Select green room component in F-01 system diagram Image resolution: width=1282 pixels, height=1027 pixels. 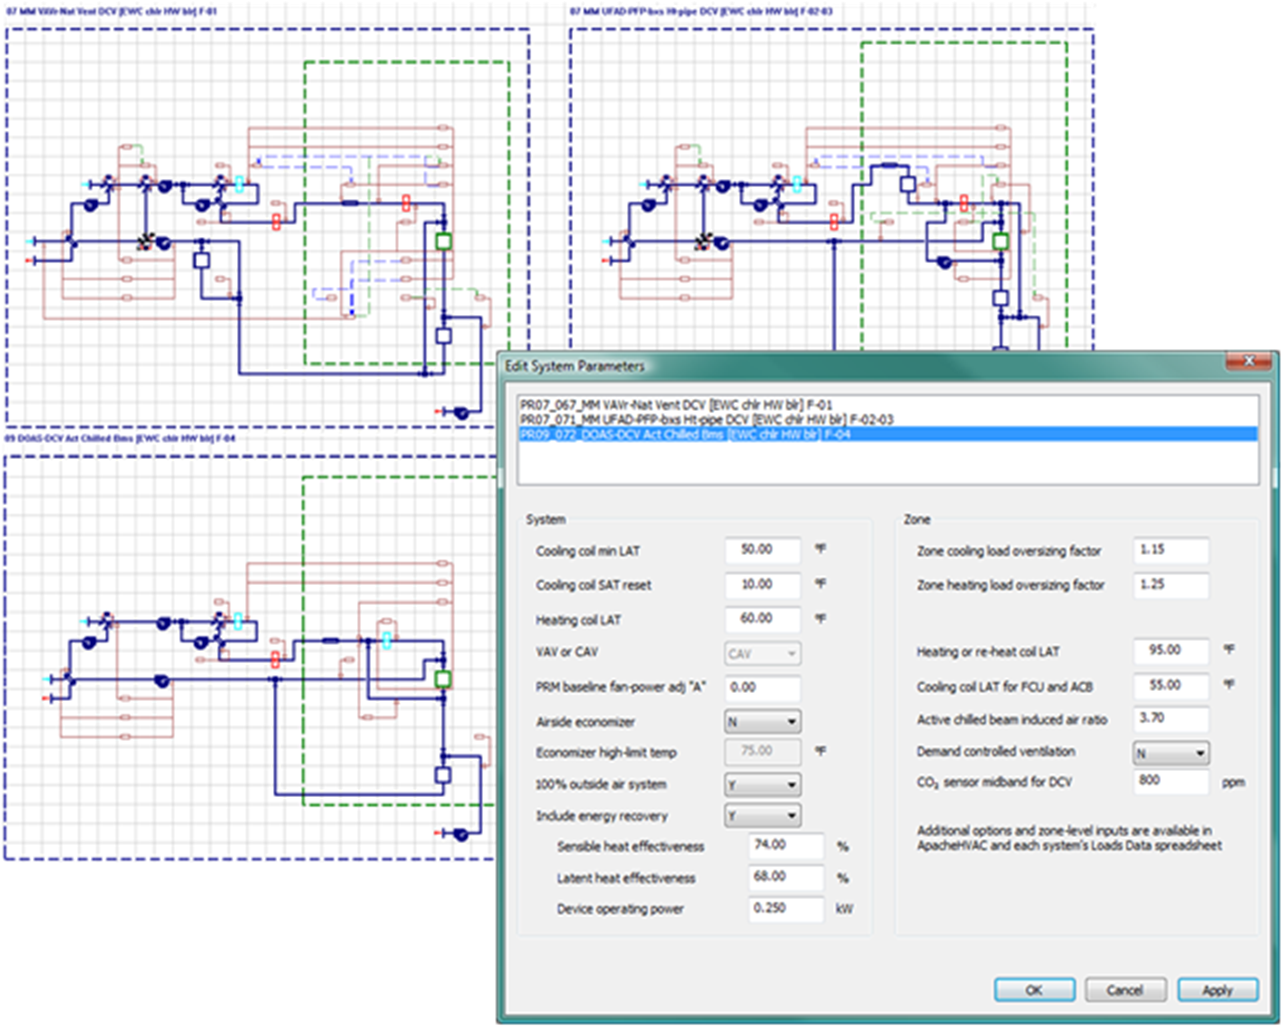444,241
